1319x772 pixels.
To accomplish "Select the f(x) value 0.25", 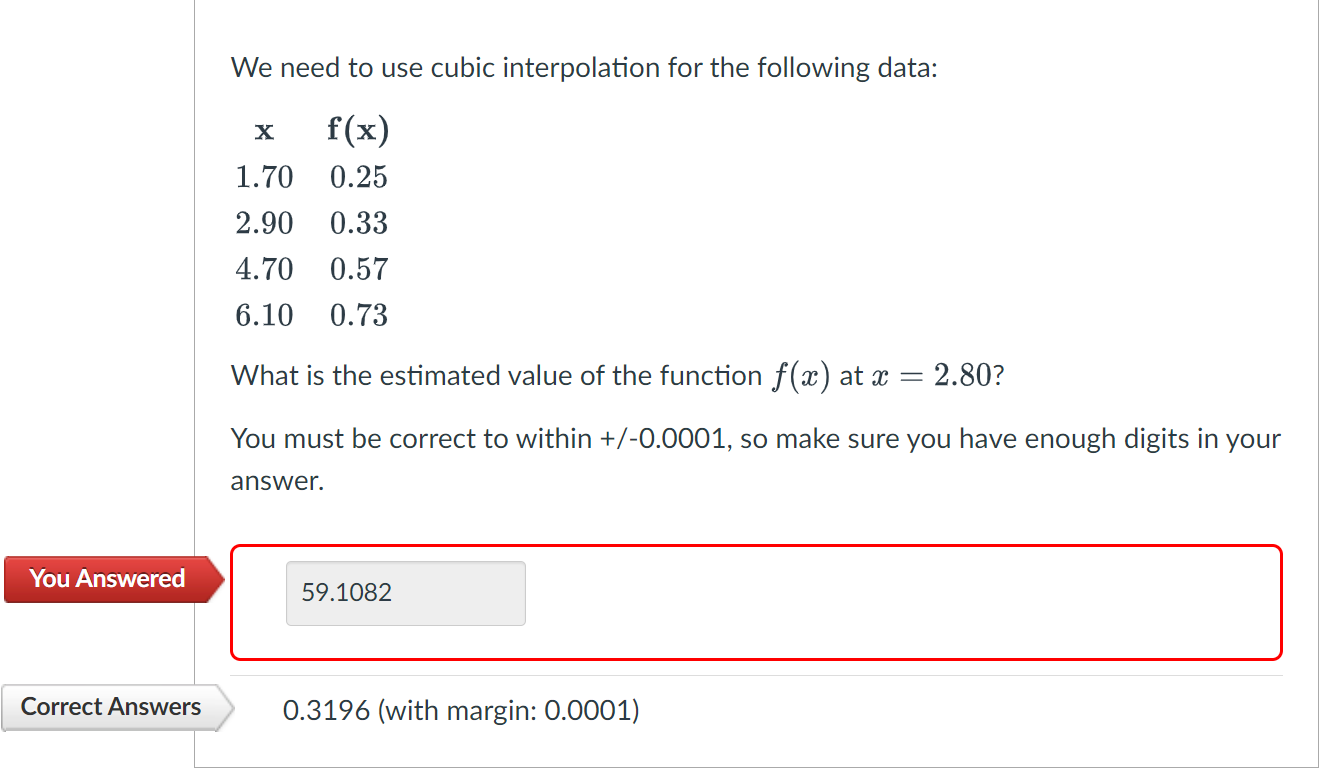I will click(358, 177).
